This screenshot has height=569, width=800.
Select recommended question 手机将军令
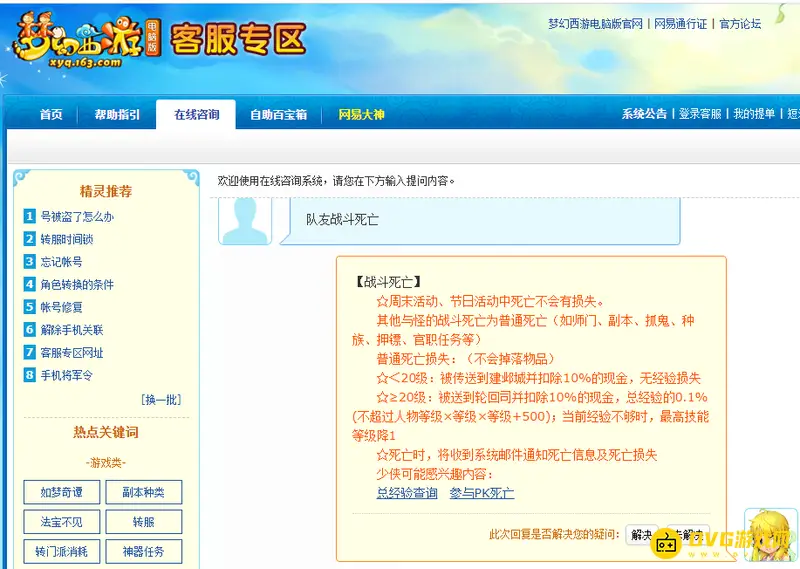(x=66, y=376)
